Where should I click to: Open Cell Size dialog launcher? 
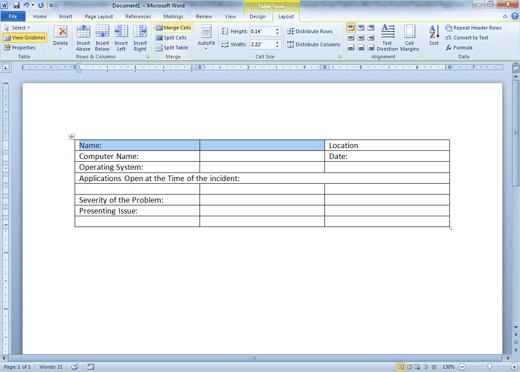[x=340, y=57]
